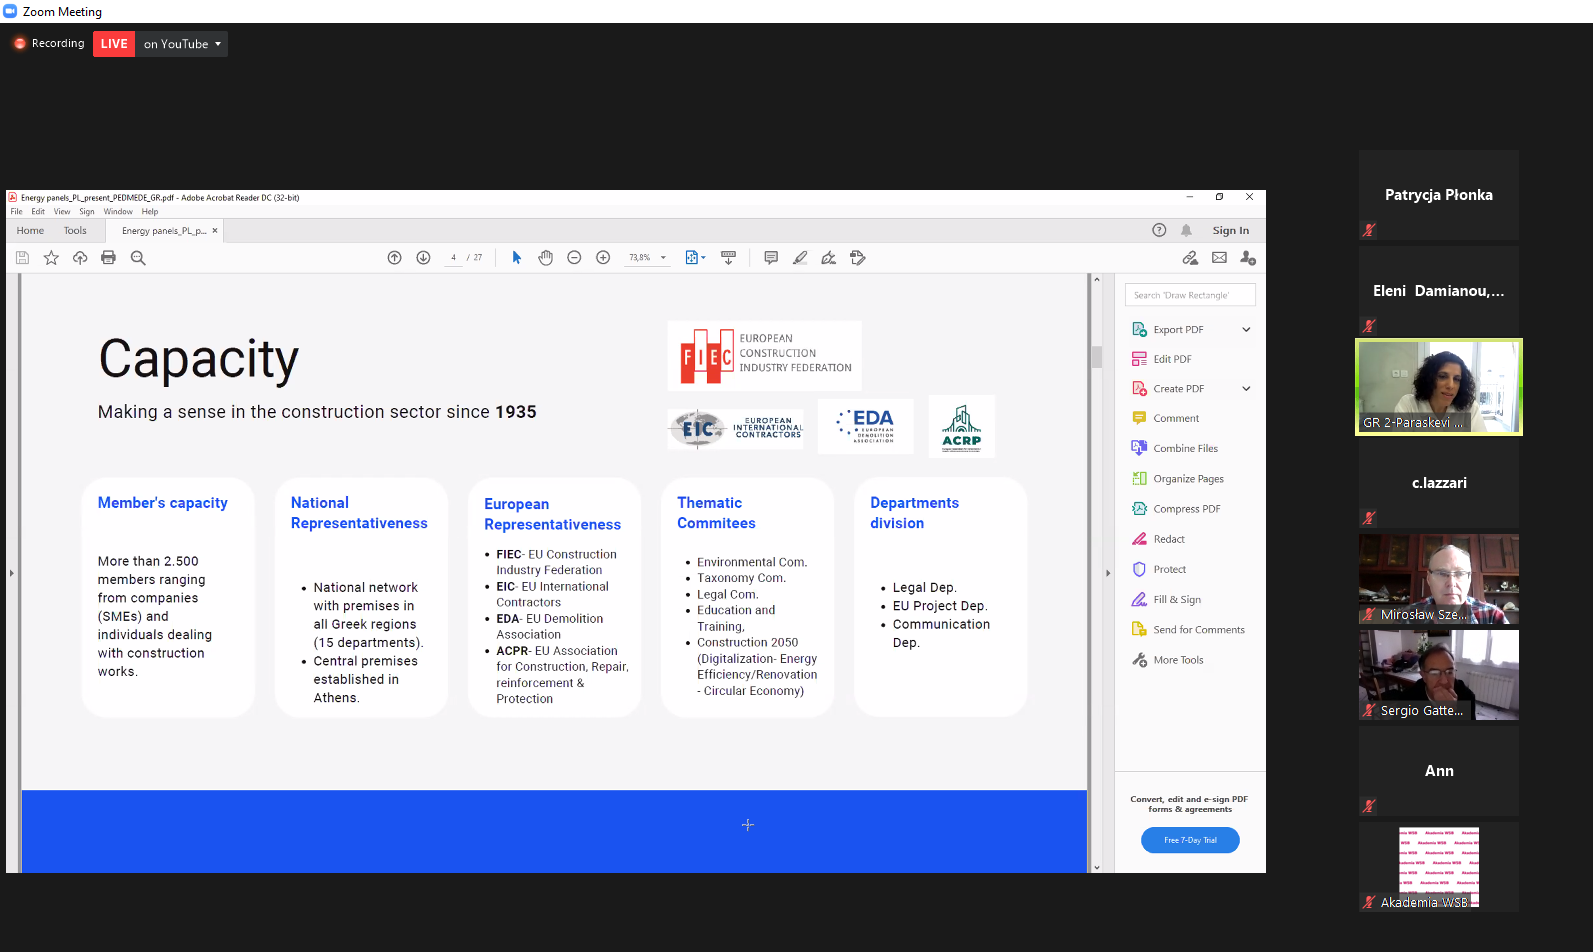Select the Highlight text tool
1593x952 pixels.
800,258
